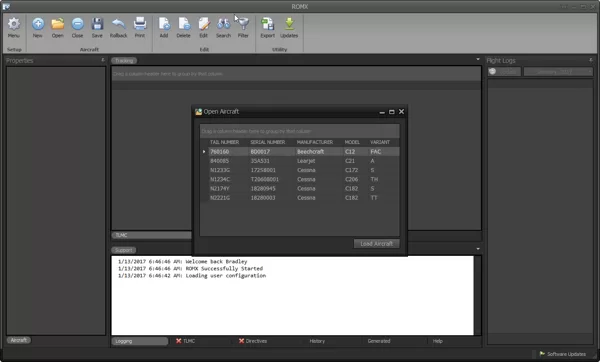Image resolution: width=600 pixels, height=362 pixels.
Task: Select aircraft row N2221G
Action: click(x=300, y=198)
